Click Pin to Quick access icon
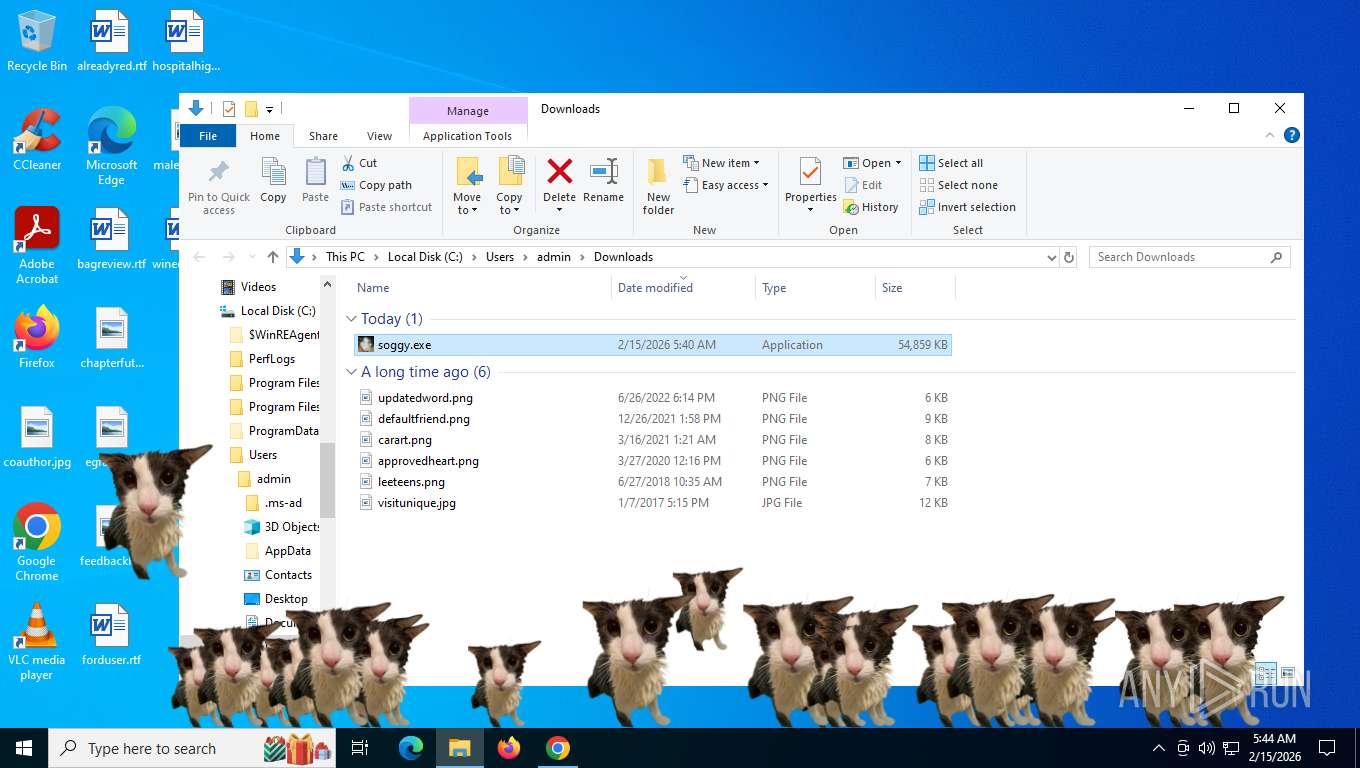The width and height of the screenshot is (1360, 768). coord(218,172)
